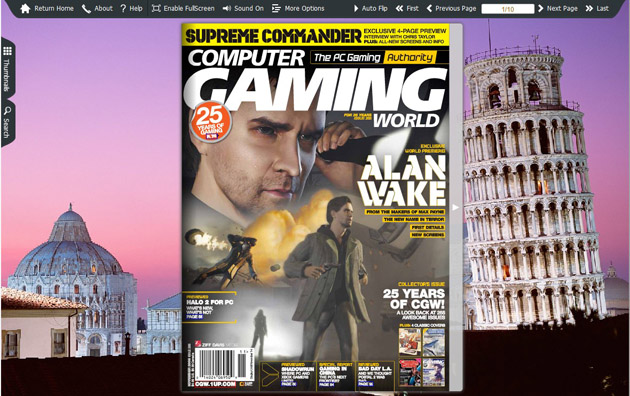This screenshot has height=396, width=630.
Task: Click the page number field showing 1/10
Action: [508, 9]
